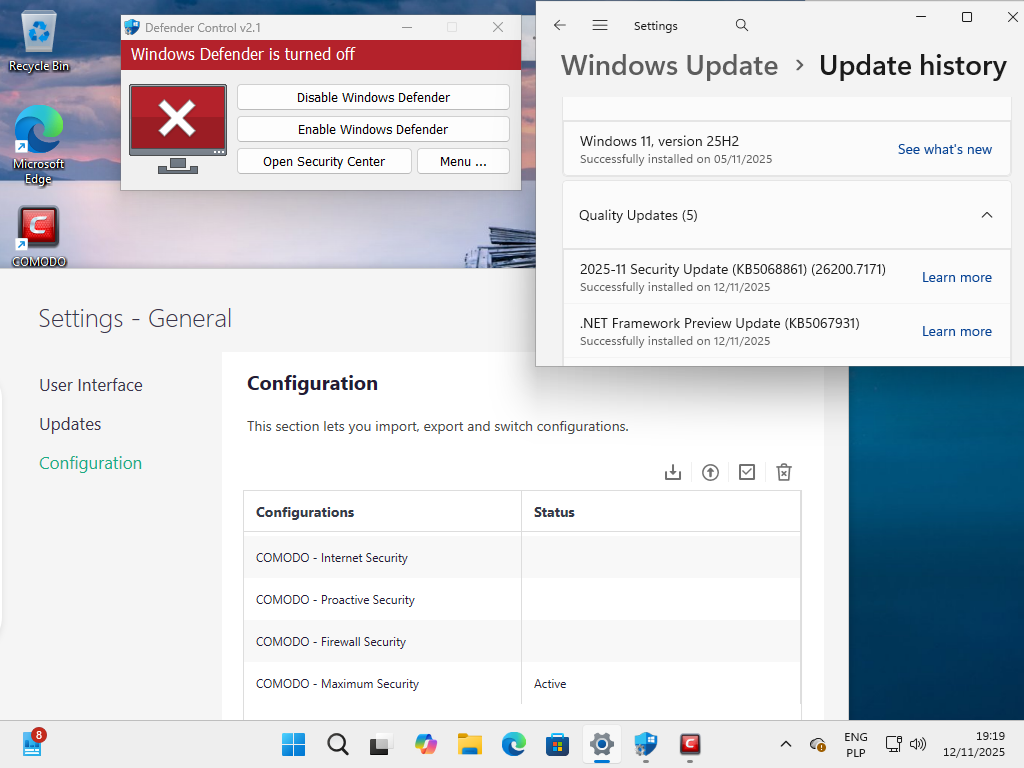Click 2025-11 Security Update (KB5068861) entry
Screen dimensions: 1024x768
click(786, 277)
